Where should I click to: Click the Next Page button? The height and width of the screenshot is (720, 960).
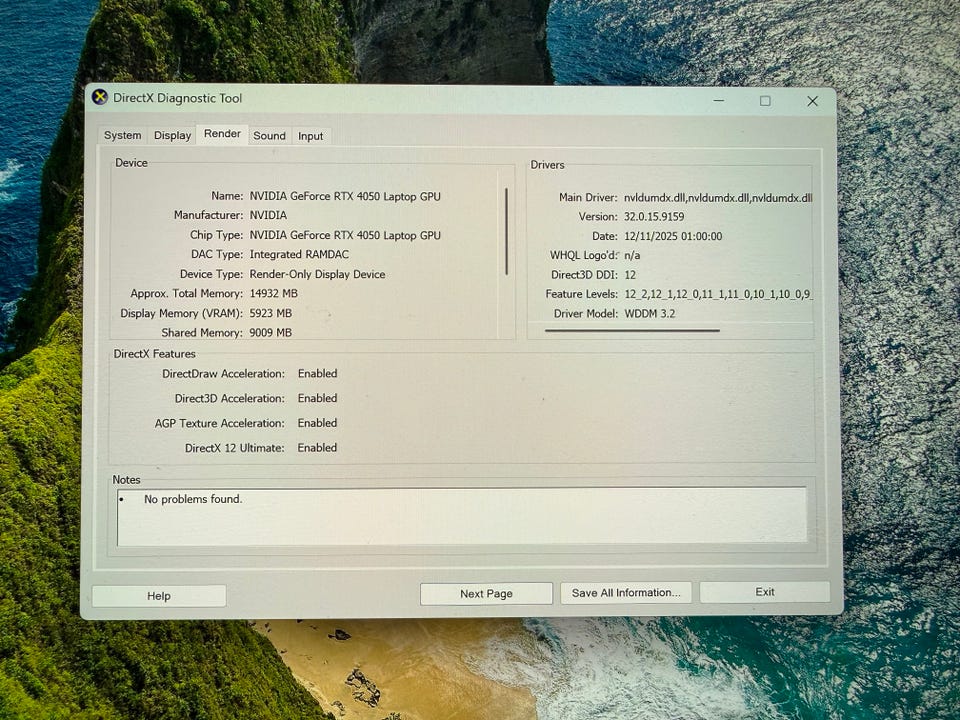point(486,594)
